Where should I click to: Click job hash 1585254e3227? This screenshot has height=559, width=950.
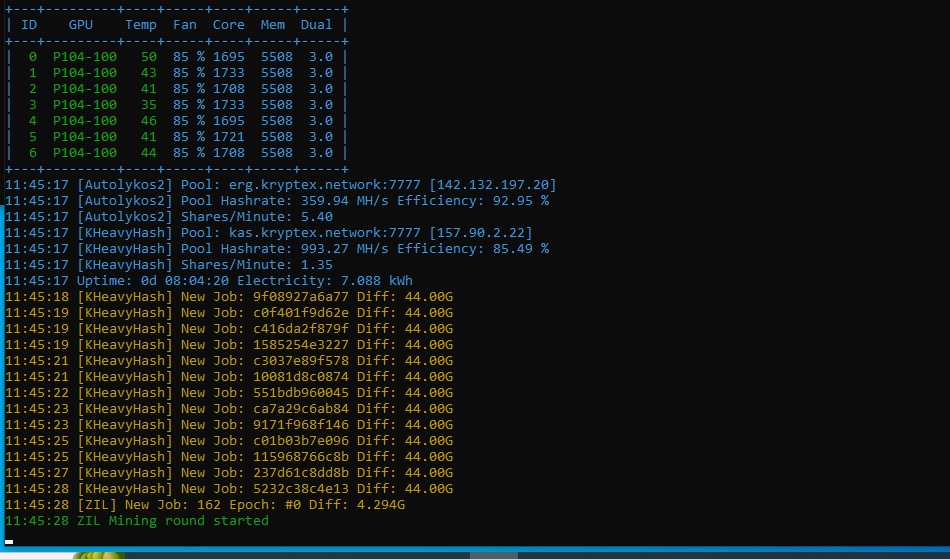301,345
